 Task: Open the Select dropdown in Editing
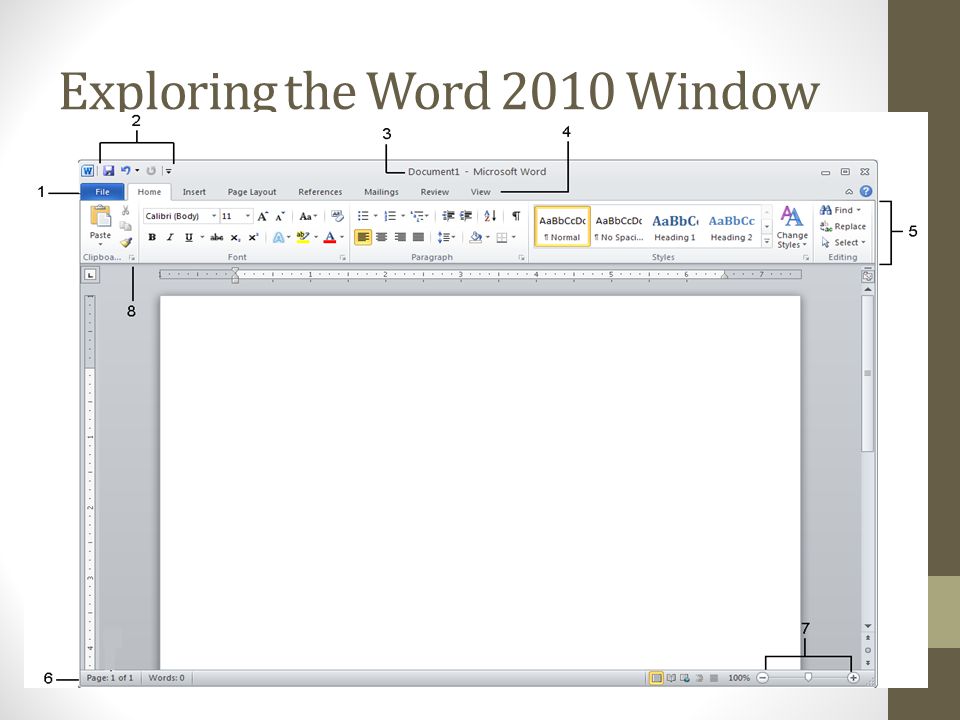pos(843,242)
